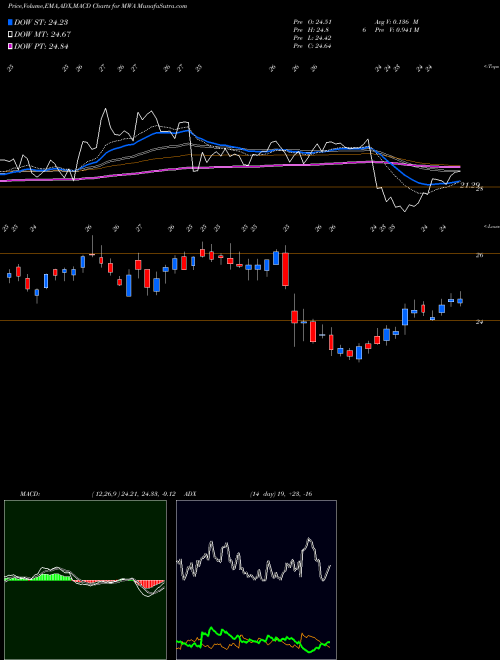Viewport: 500px width, 660px height.
Task: Click the Pre H: 24.8 high value
Action: click(x=311, y=30)
